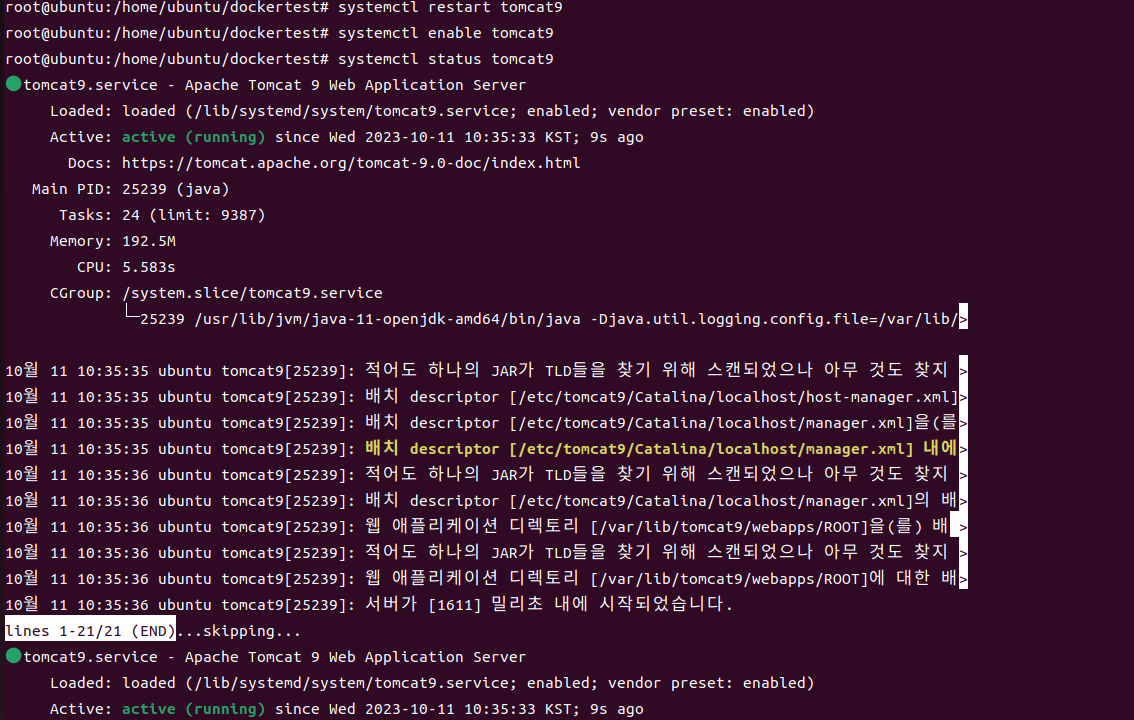Viewport: 1134px width, 720px height.
Task: Click the 'systemctl status tomcat9' command
Action: [446, 59]
